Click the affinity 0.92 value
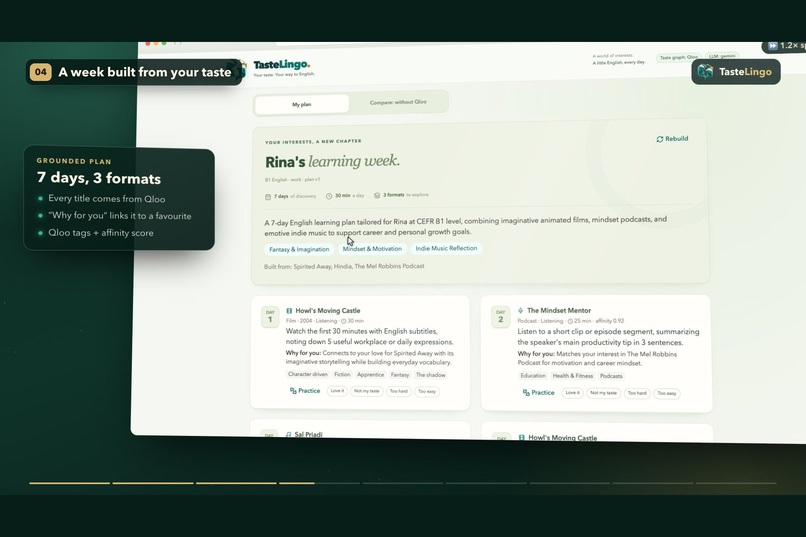806x537 pixels. point(610,321)
